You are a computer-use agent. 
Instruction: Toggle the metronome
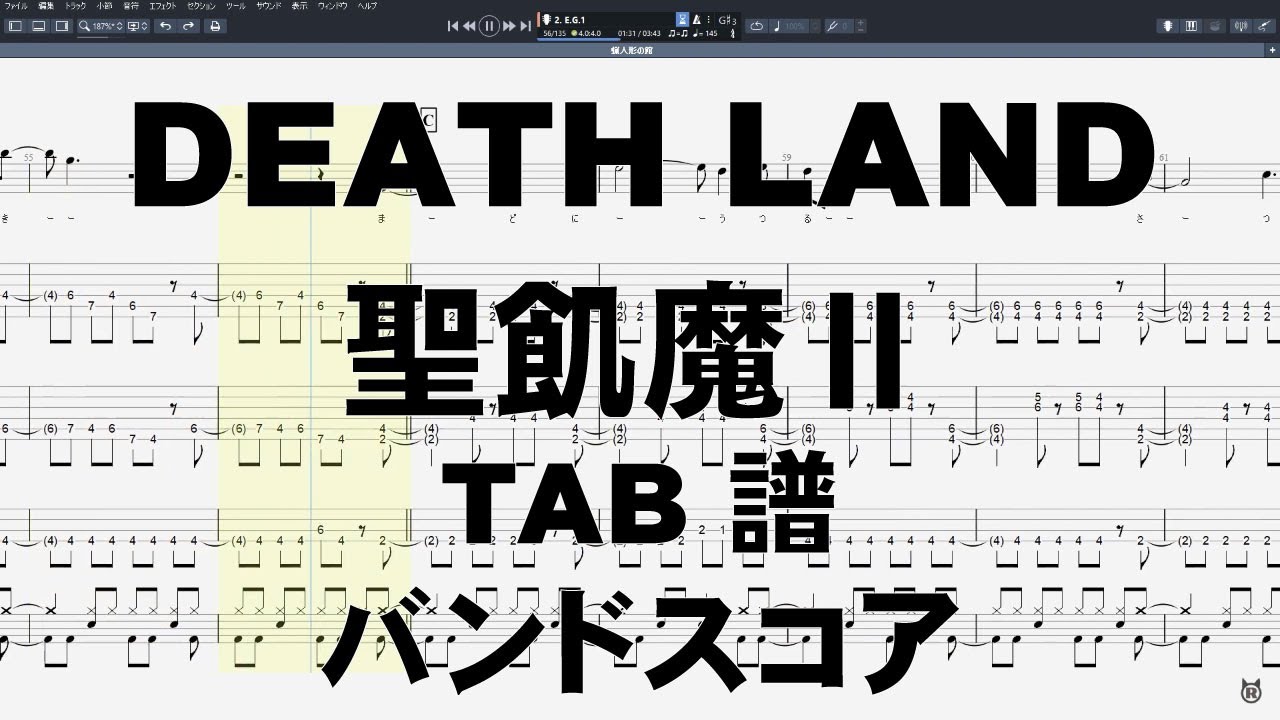tap(697, 19)
